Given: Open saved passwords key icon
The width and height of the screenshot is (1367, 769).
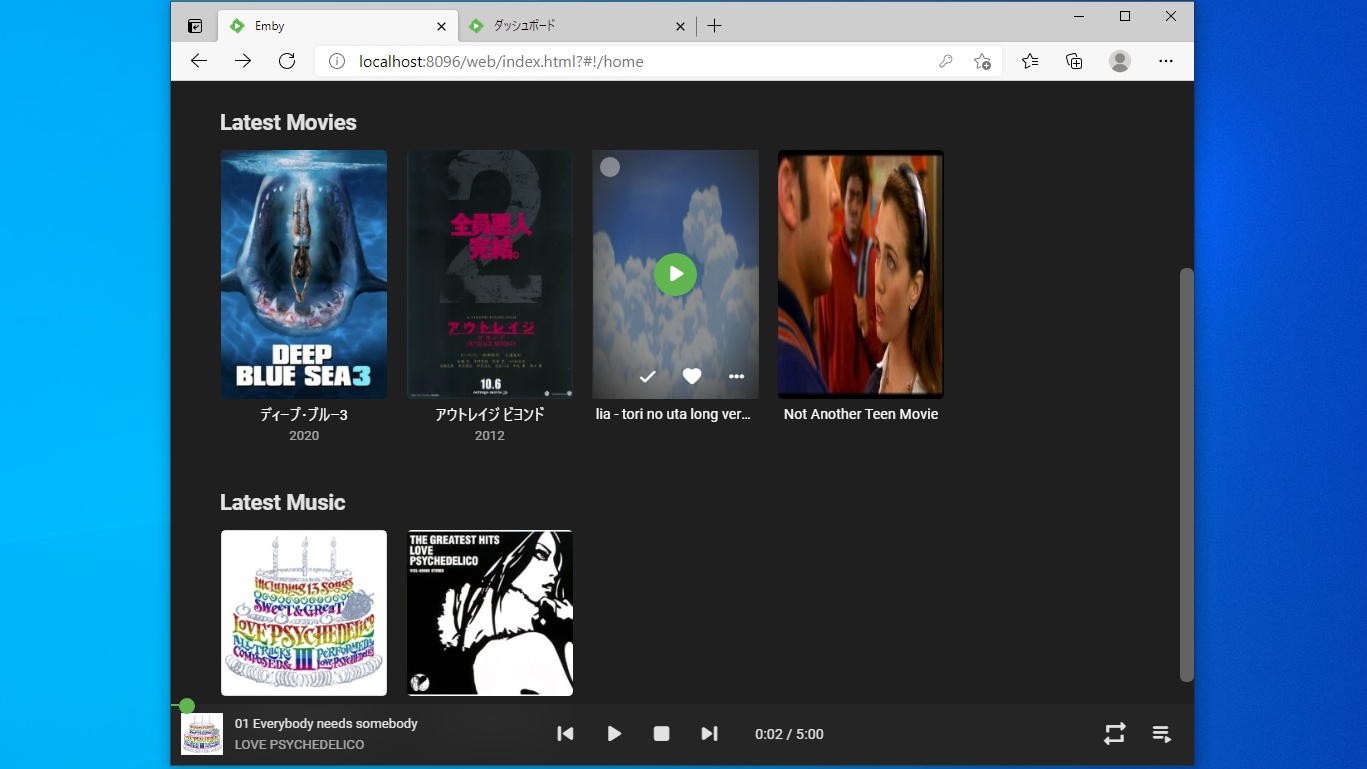Looking at the screenshot, I should coord(945,61).
